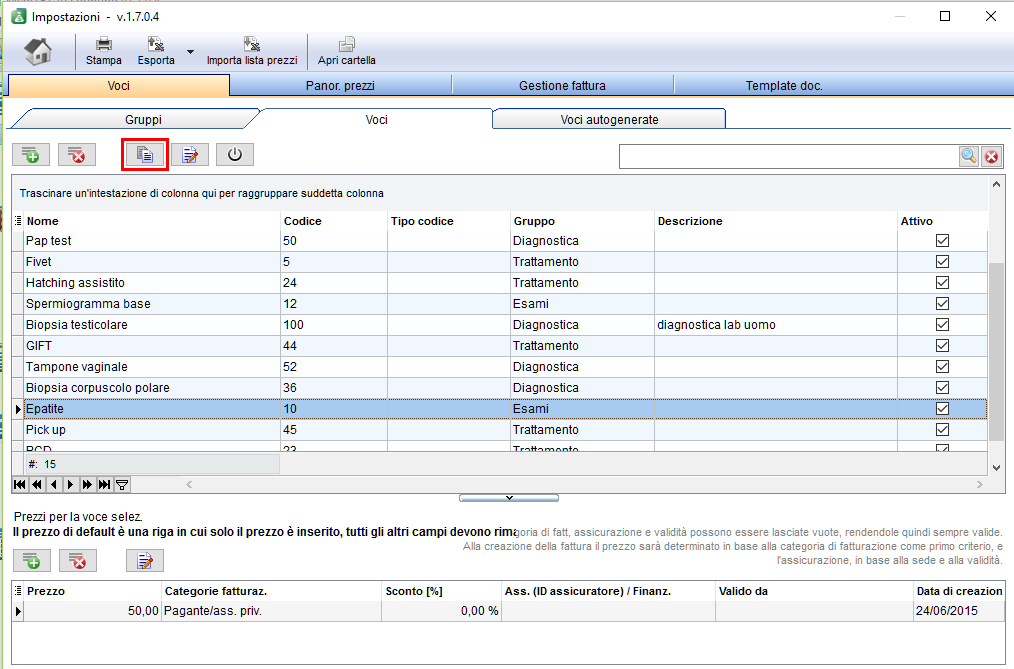Sort by the Codice column header
1014x669 pixels.
(x=334, y=221)
